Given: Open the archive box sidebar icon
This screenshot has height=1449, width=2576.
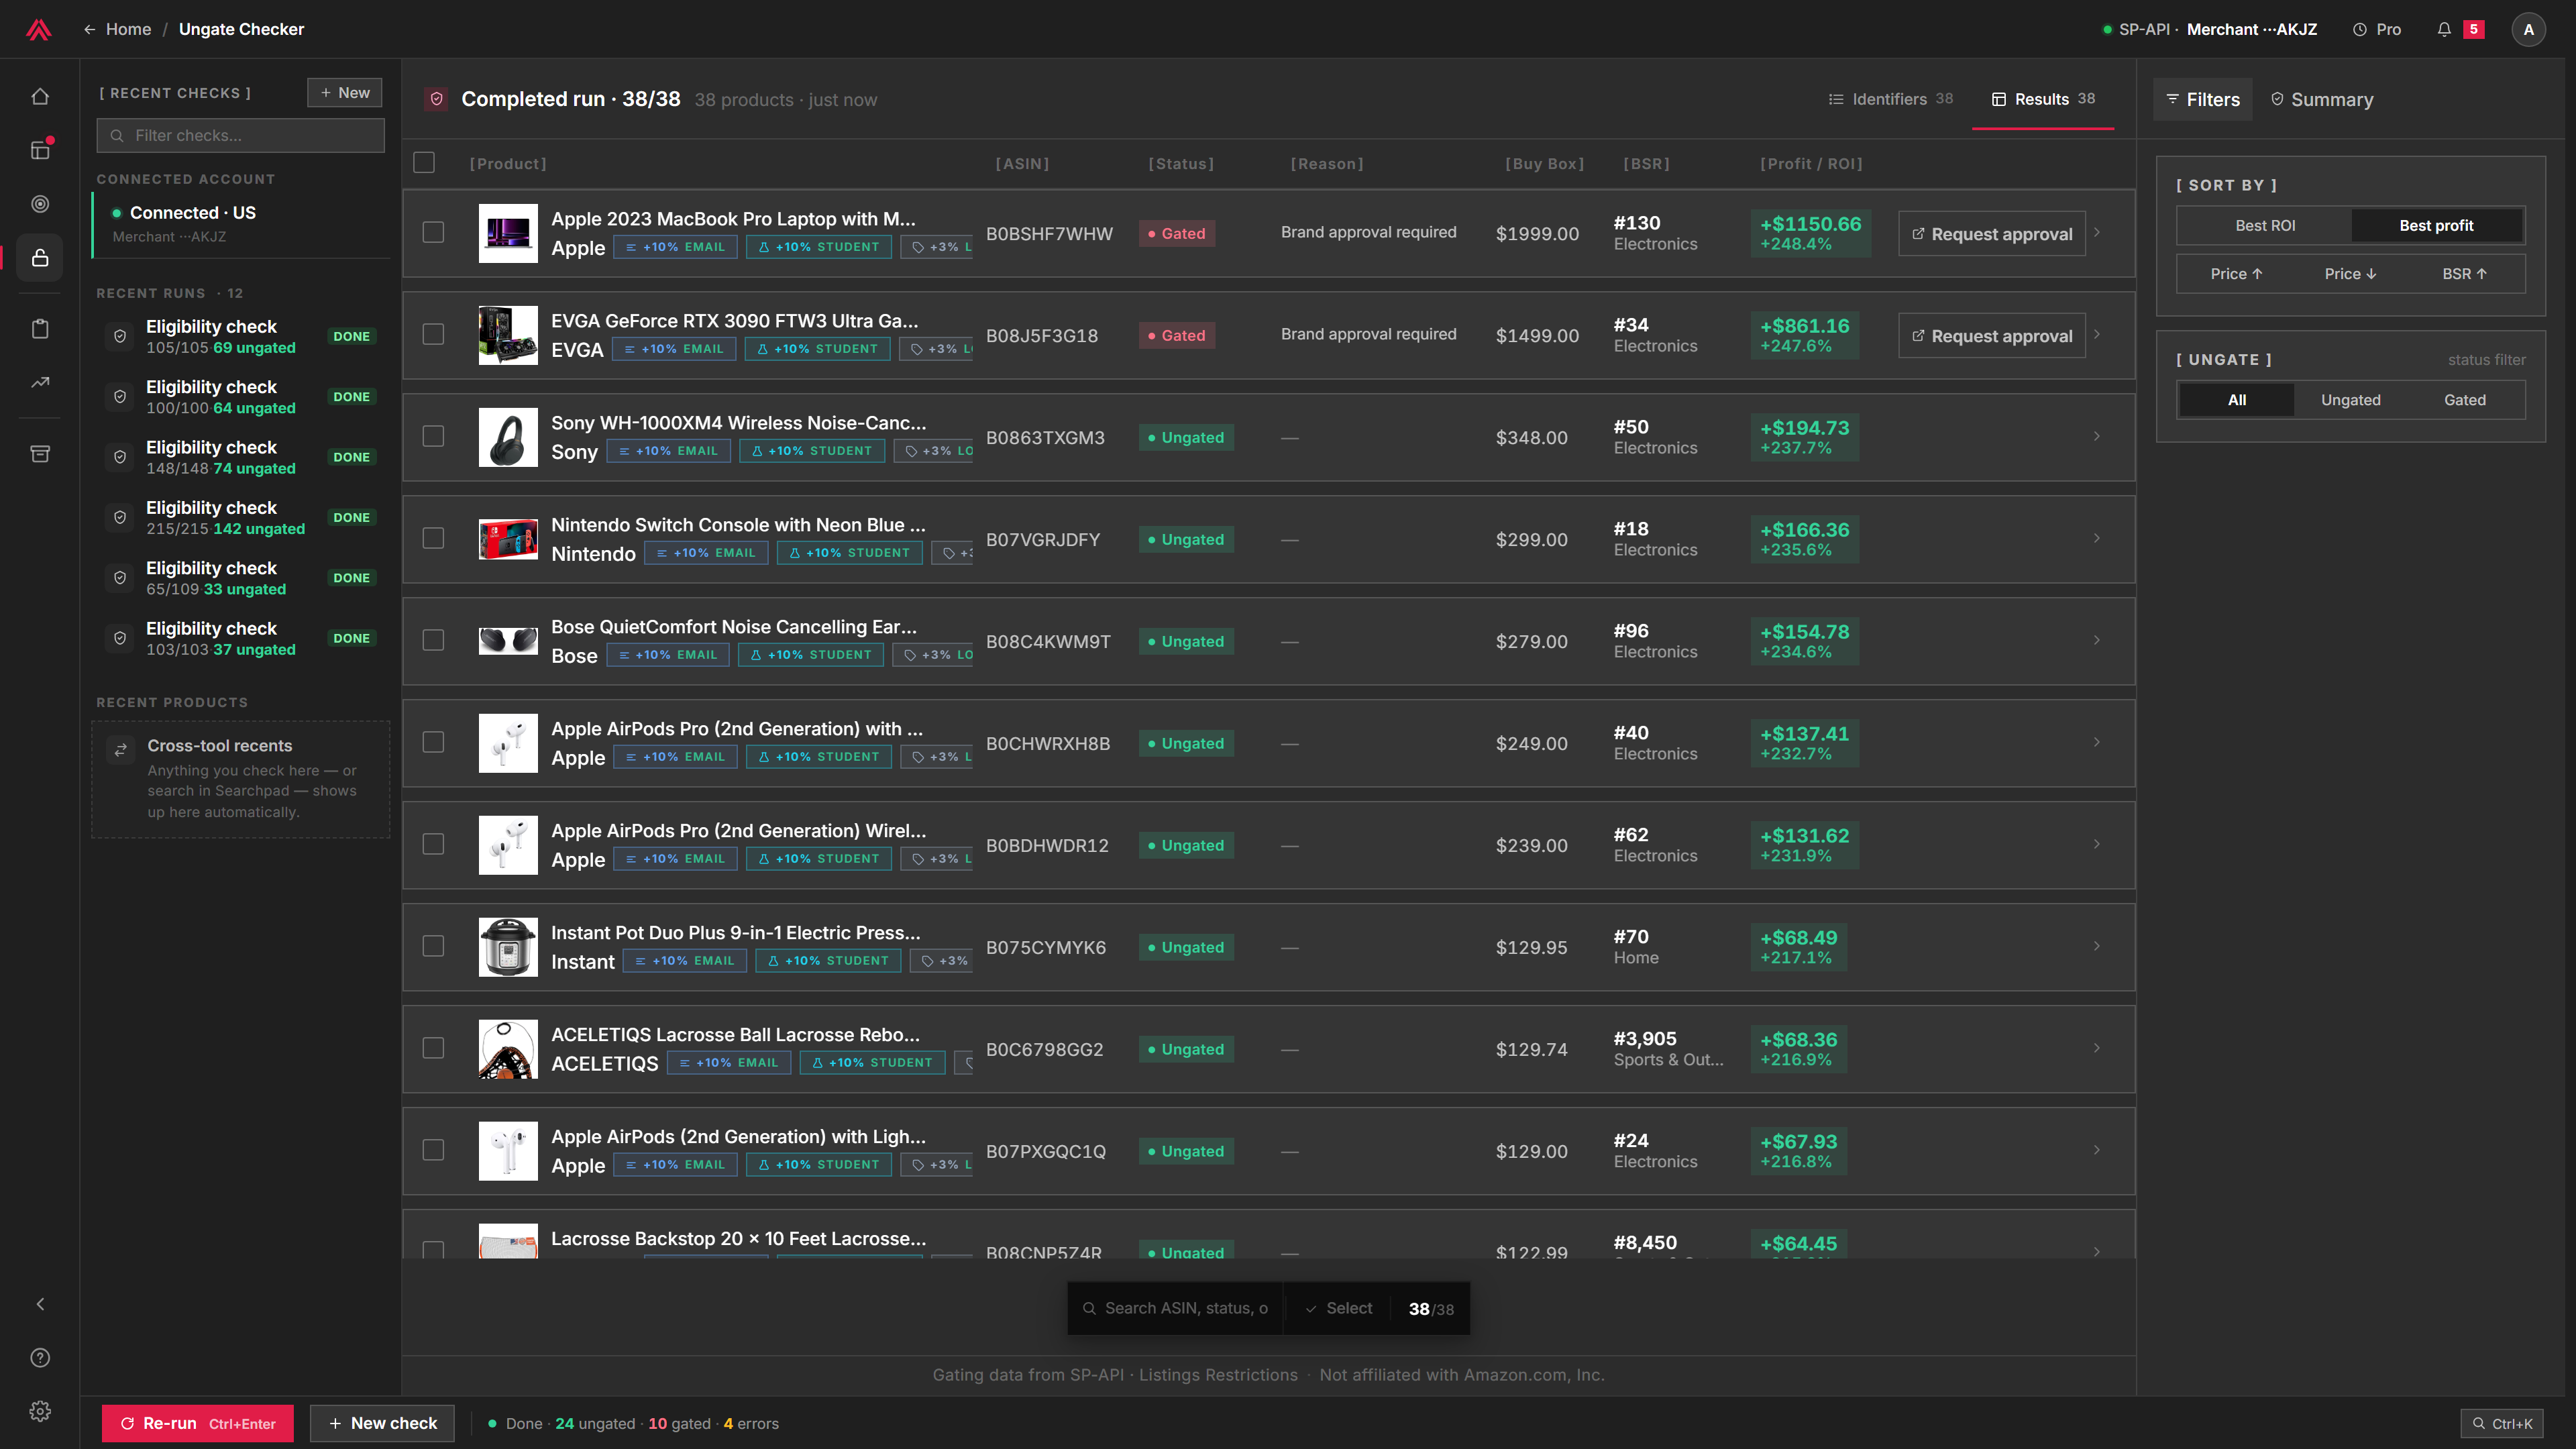Looking at the screenshot, I should 40,454.
